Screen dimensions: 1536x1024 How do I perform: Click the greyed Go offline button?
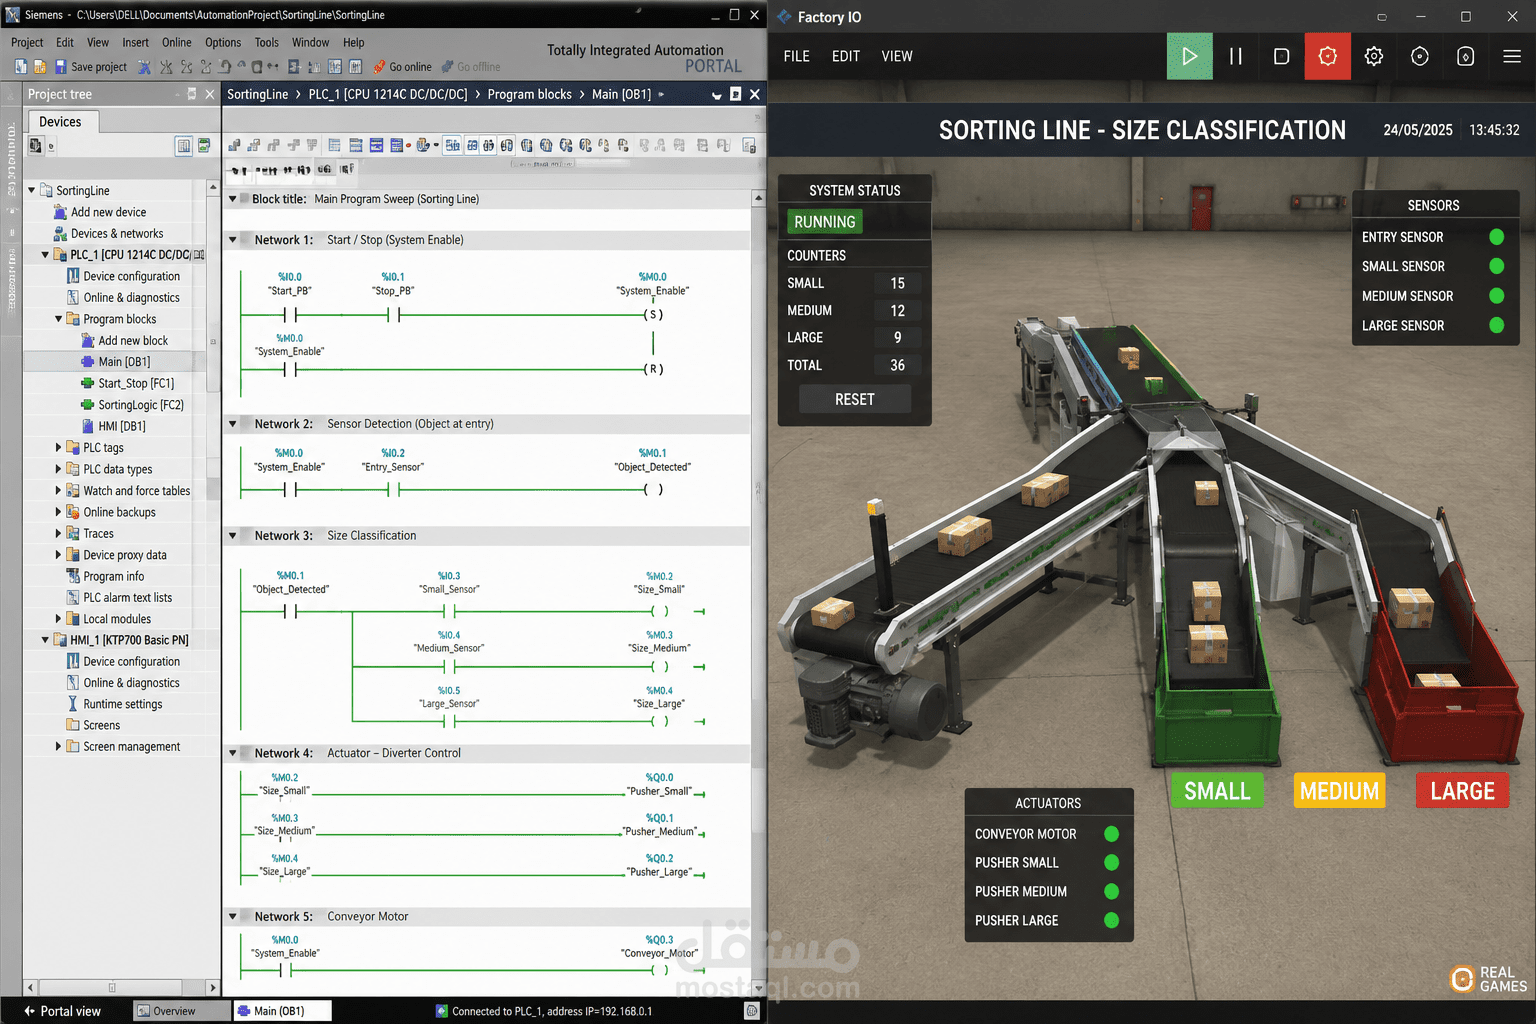point(471,67)
